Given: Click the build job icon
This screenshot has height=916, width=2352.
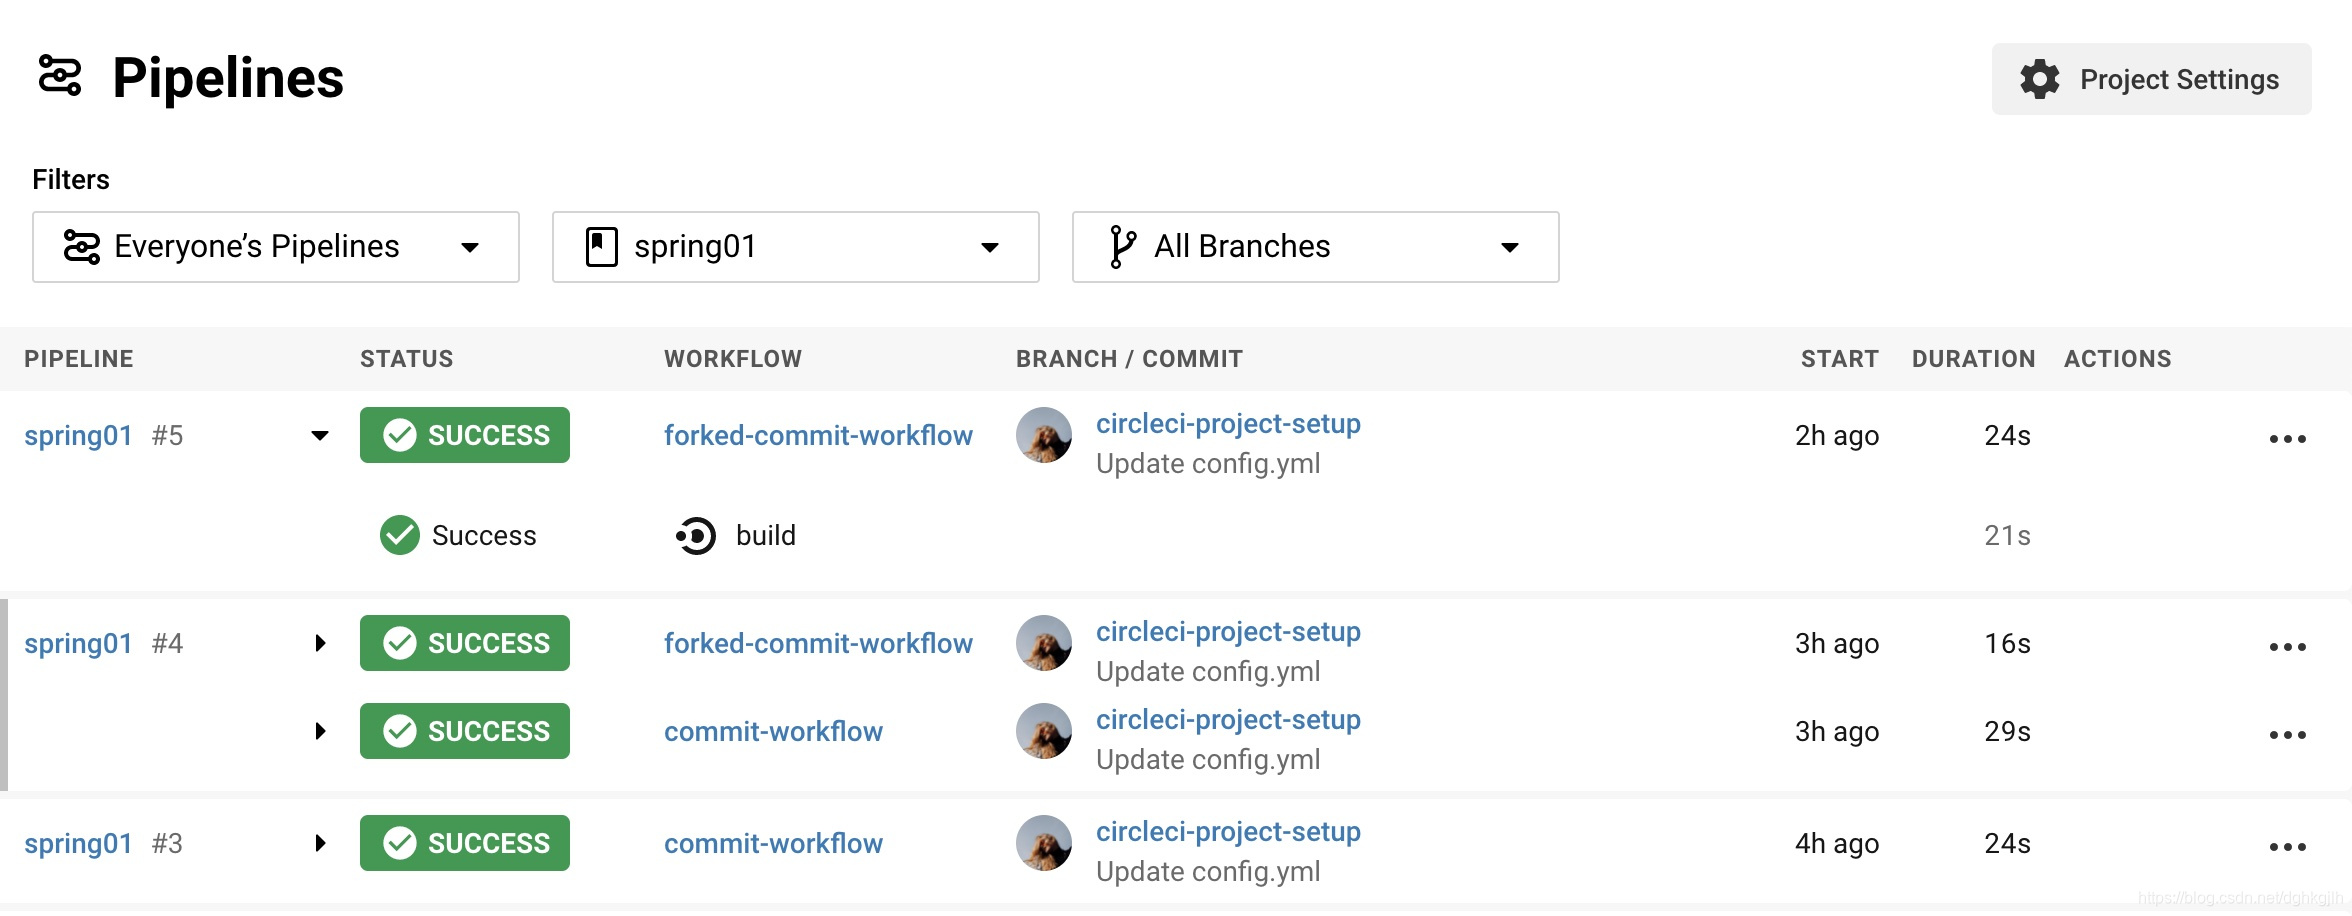Looking at the screenshot, I should 696,536.
